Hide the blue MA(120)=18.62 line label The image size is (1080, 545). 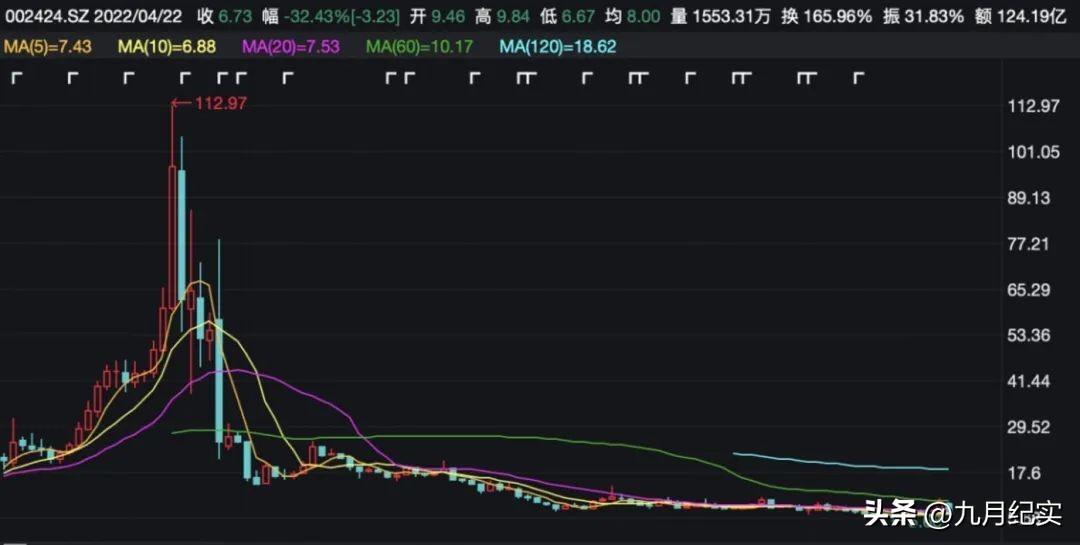pos(558,47)
